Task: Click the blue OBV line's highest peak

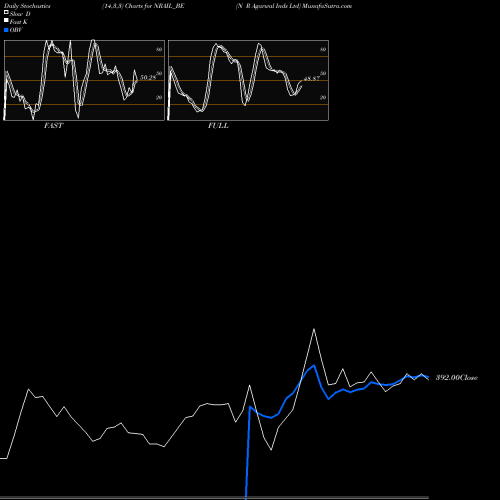Action: pos(314,366)
